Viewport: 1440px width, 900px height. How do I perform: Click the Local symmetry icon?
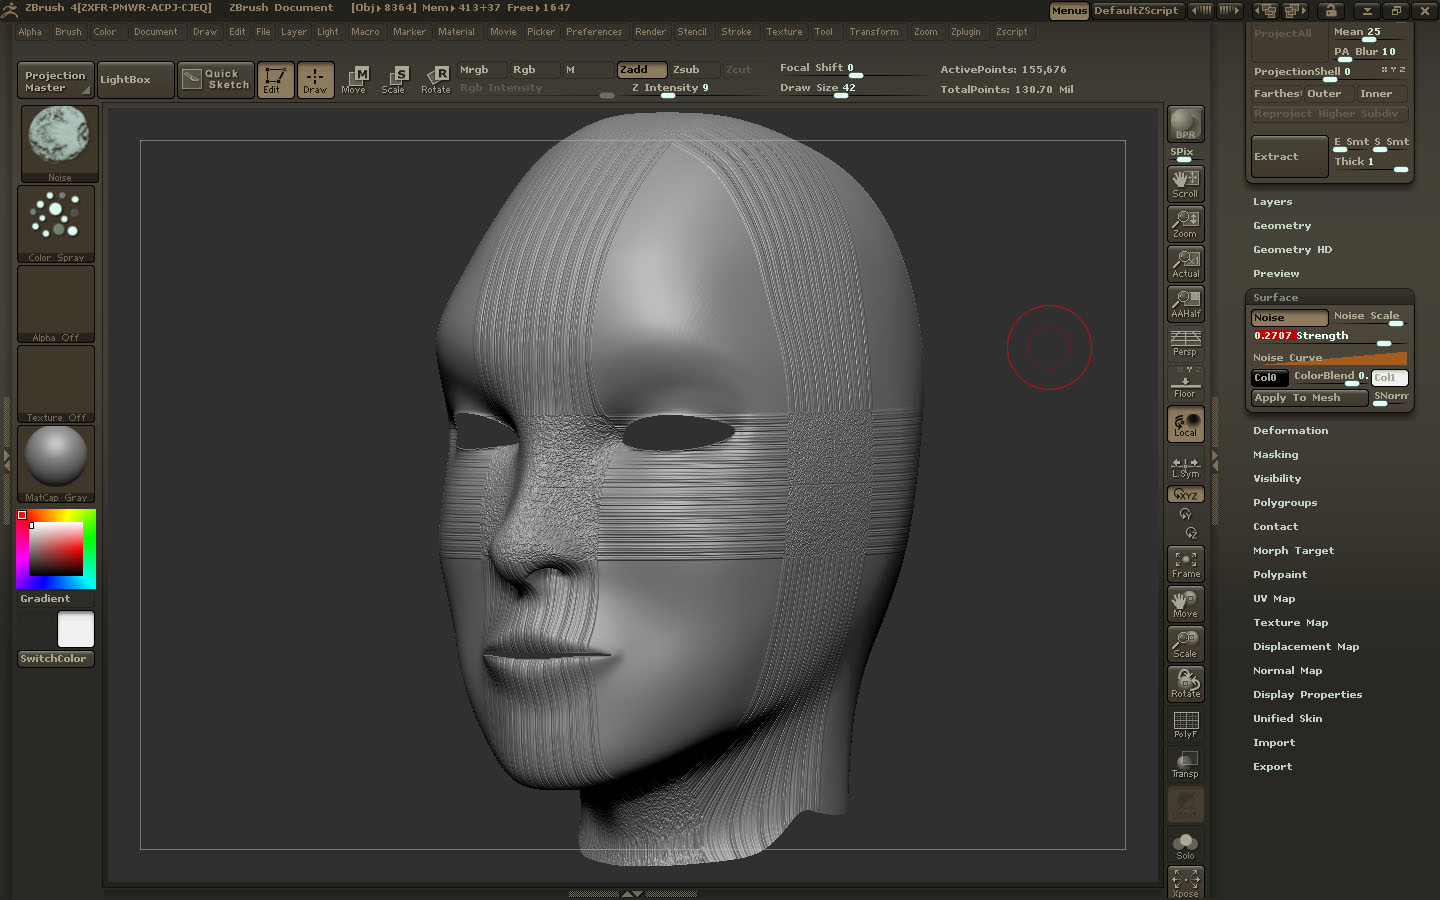point(1185,424)
